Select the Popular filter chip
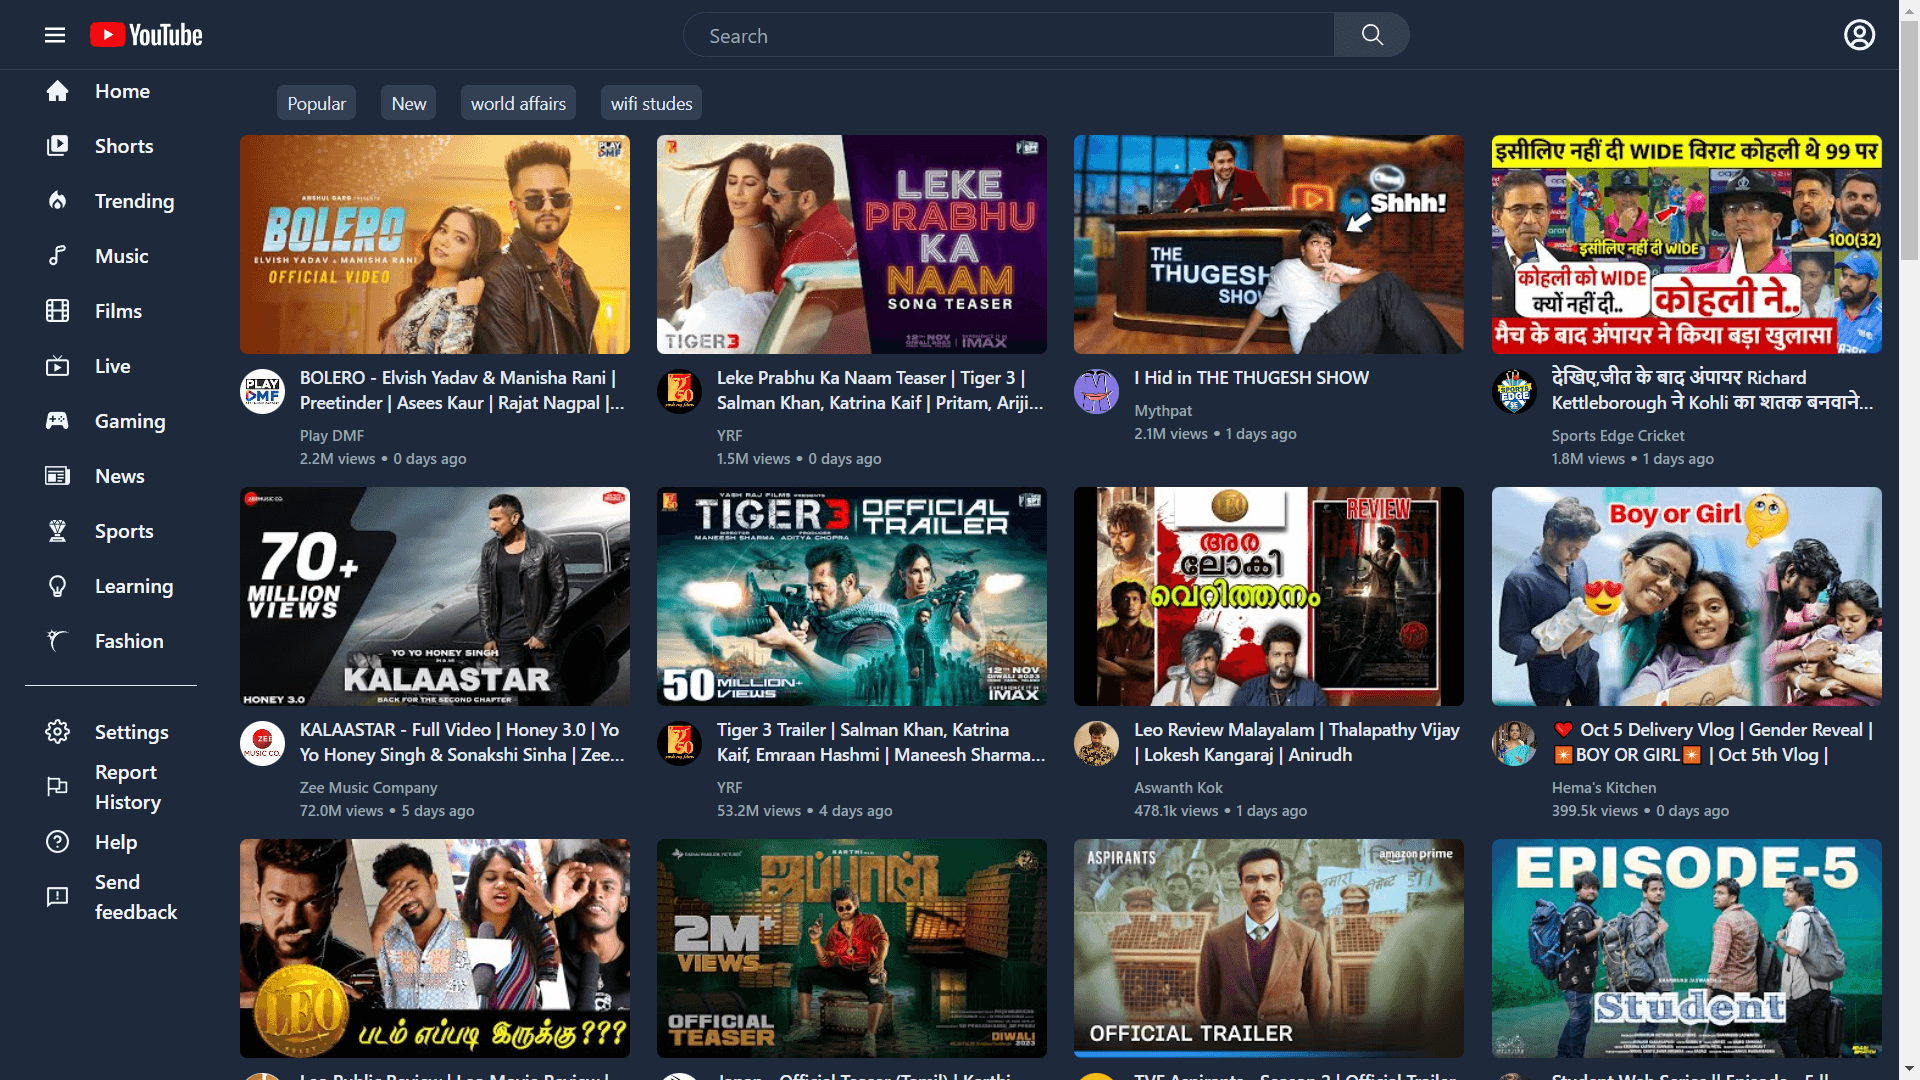The height and width of the screenshot is (1080, 1920). [316, 103]
